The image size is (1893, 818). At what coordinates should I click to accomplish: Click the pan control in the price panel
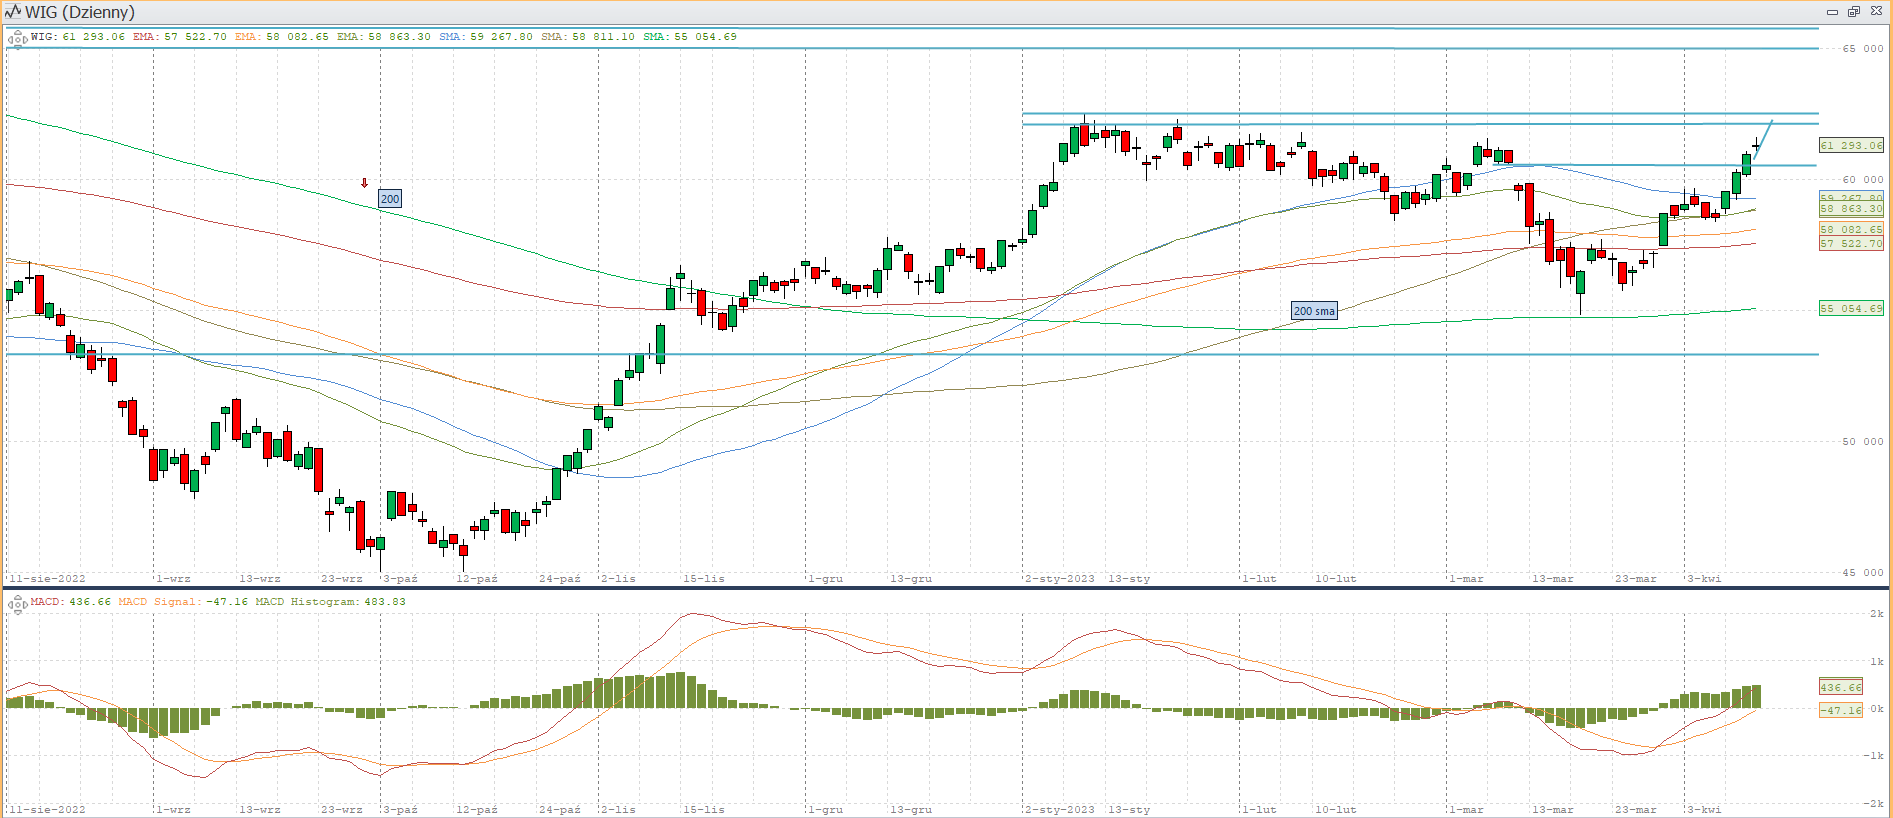tap(17, 39)
